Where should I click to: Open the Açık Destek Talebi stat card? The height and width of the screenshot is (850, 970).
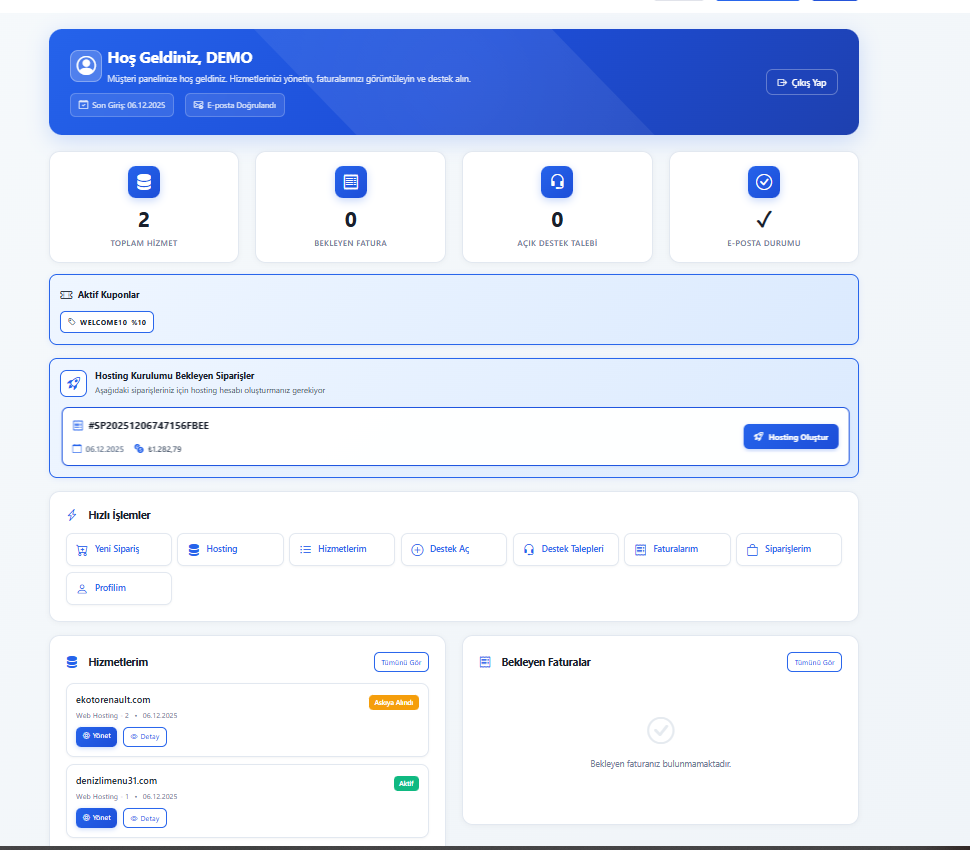point(557,207)
